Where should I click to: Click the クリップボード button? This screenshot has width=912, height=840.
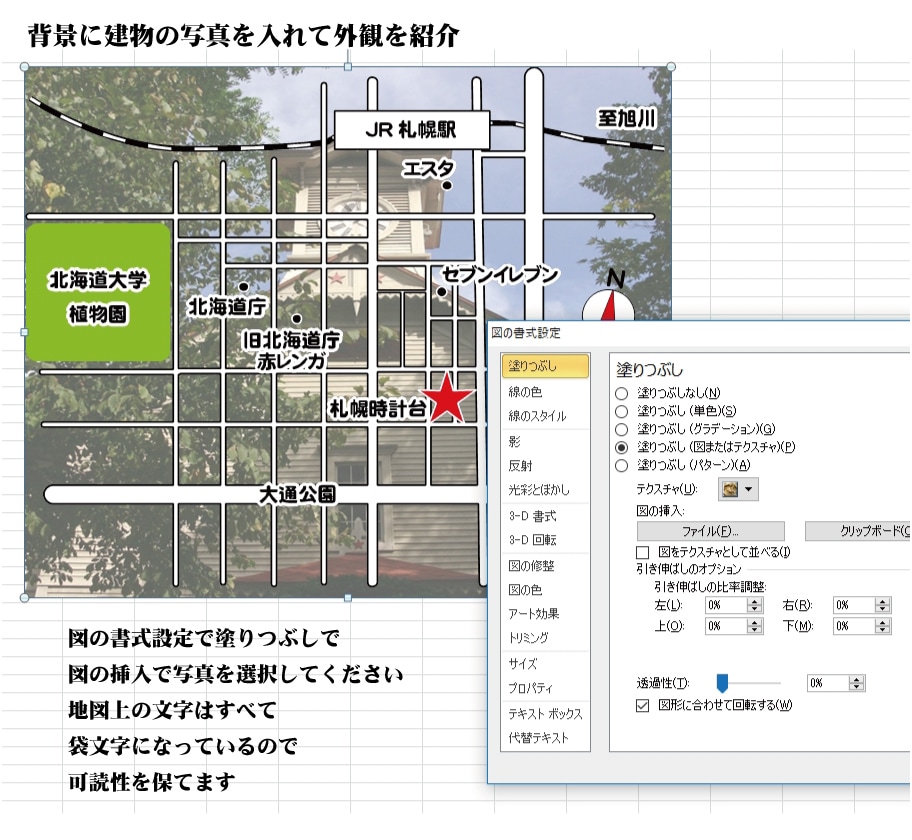(x=858, y=531)
